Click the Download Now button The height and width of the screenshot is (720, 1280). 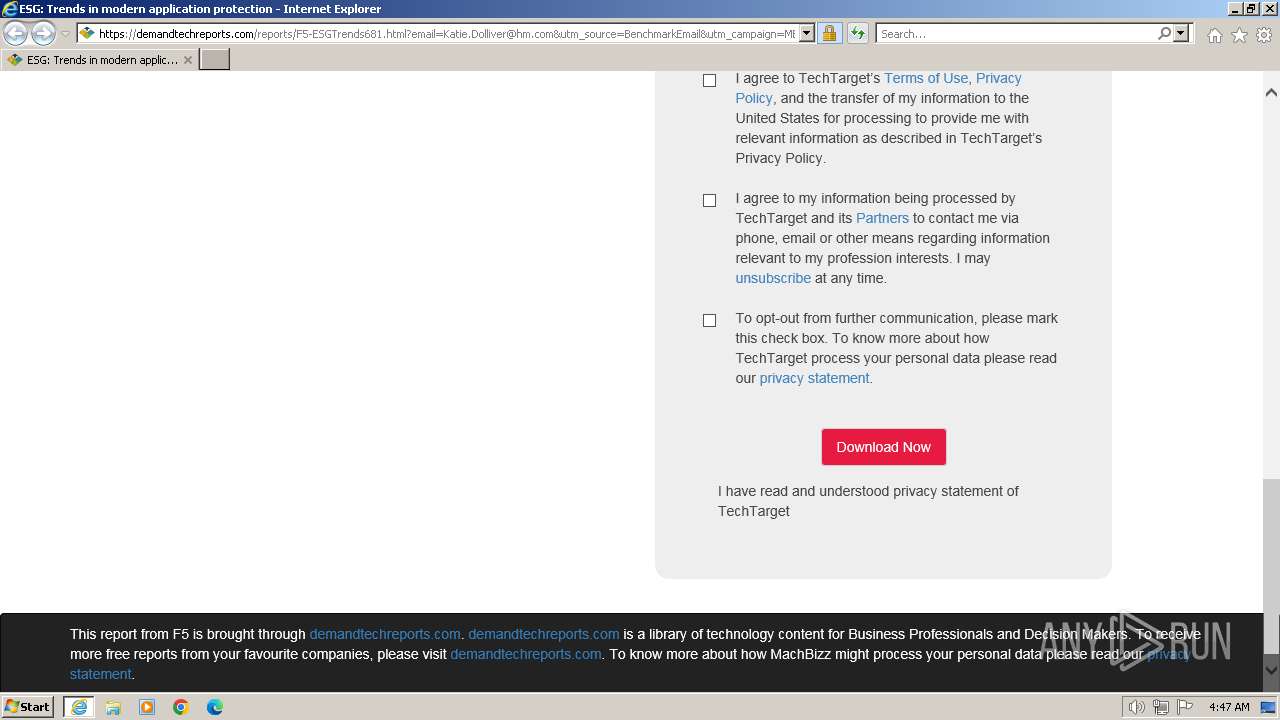point(884,447)
